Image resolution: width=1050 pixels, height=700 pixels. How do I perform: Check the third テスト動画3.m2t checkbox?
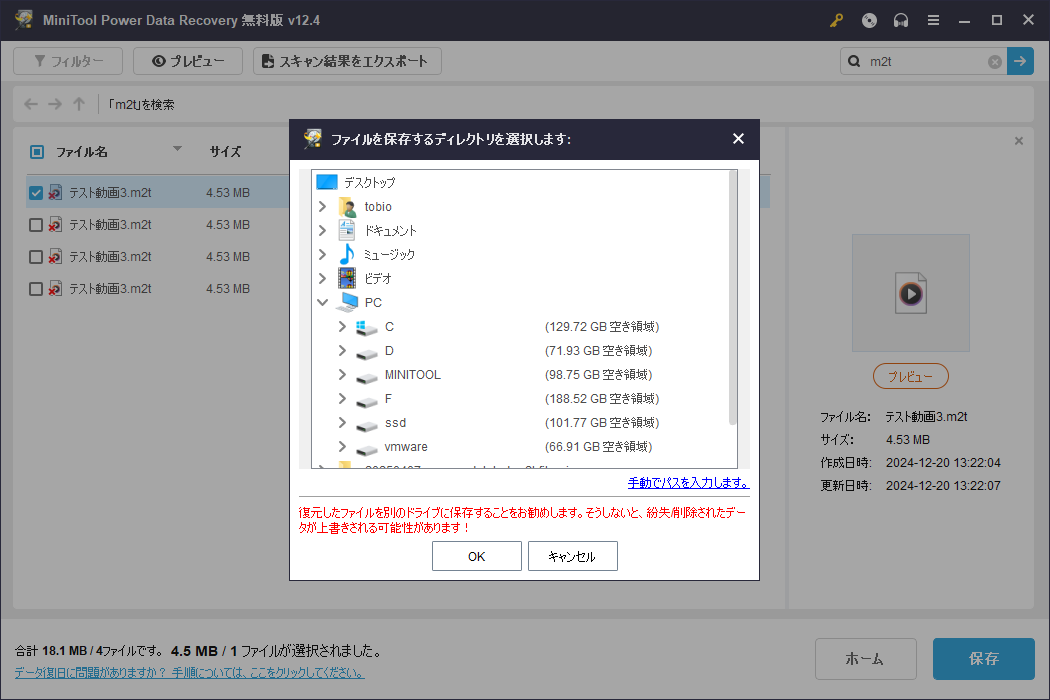coord(36,257)
